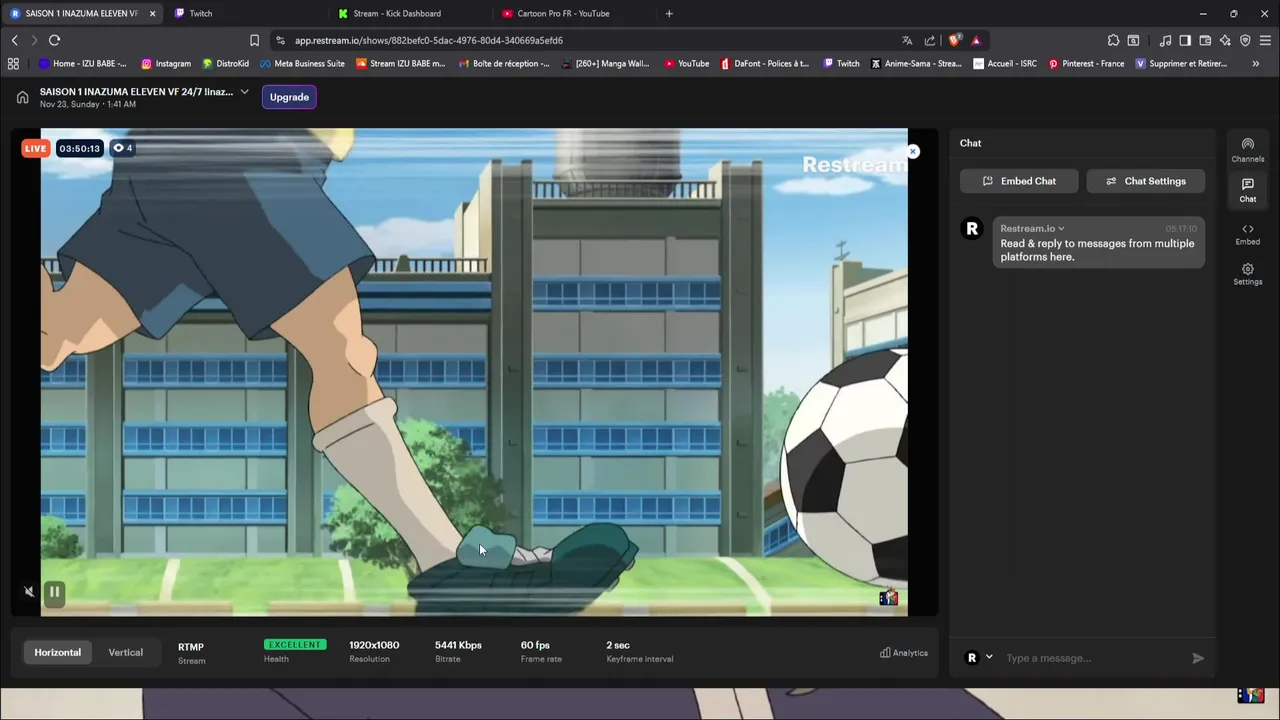Open Brave Shields icon
This screenshot has height=720, width=1280.
(954, 40)
